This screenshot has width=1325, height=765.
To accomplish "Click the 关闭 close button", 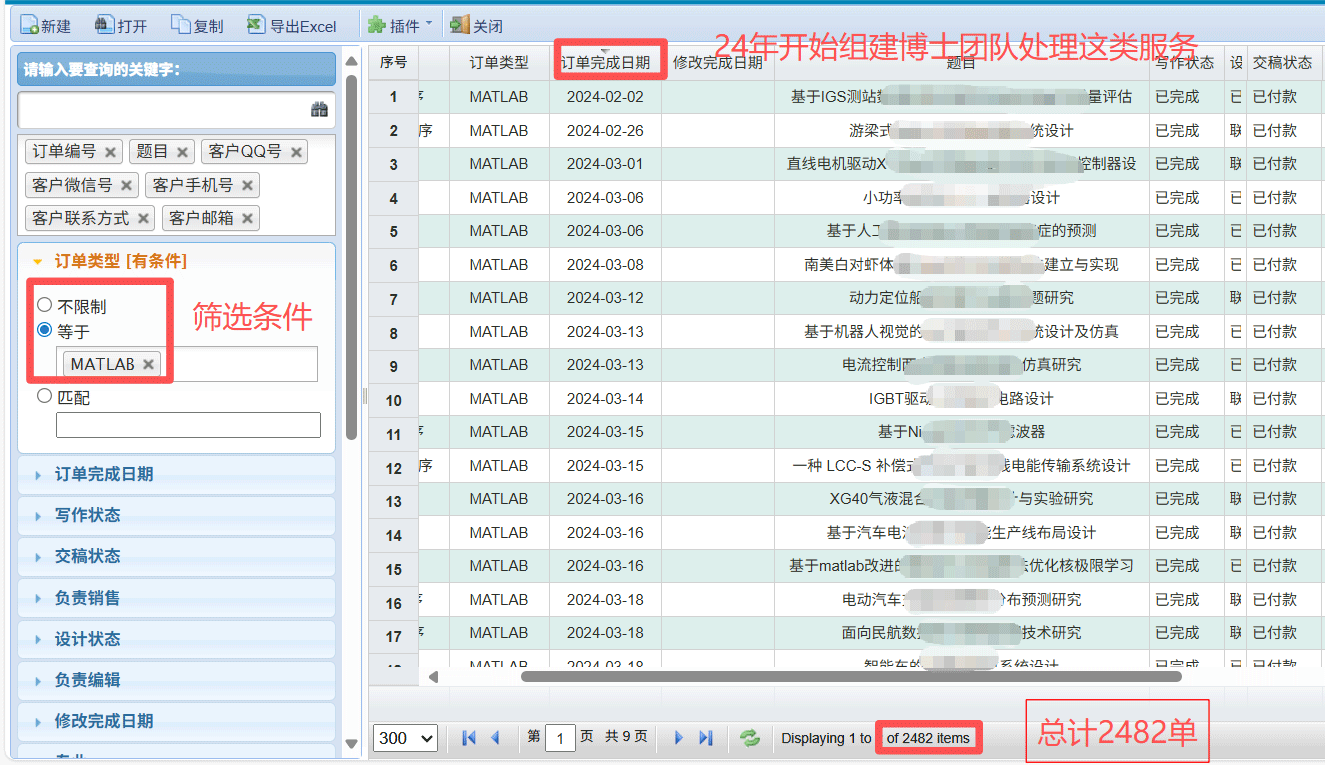I will [x=476, y=25].
